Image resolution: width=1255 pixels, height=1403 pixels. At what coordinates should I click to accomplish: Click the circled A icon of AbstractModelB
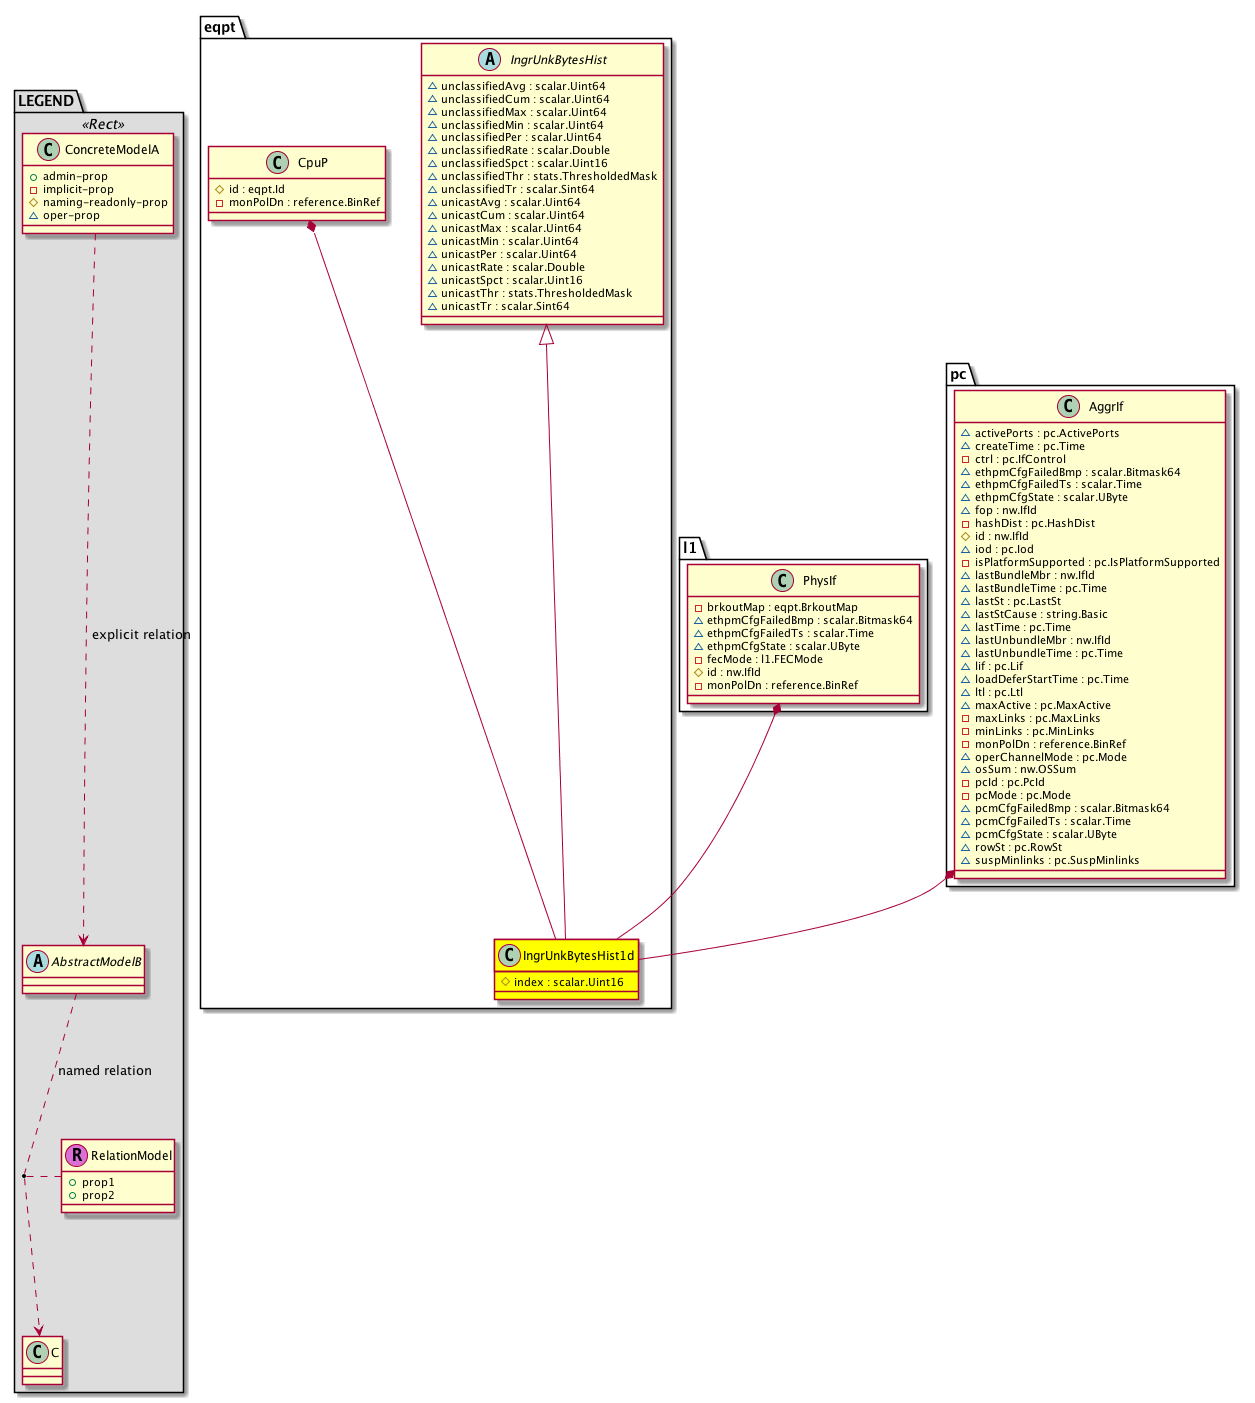[x=38, y=962]
